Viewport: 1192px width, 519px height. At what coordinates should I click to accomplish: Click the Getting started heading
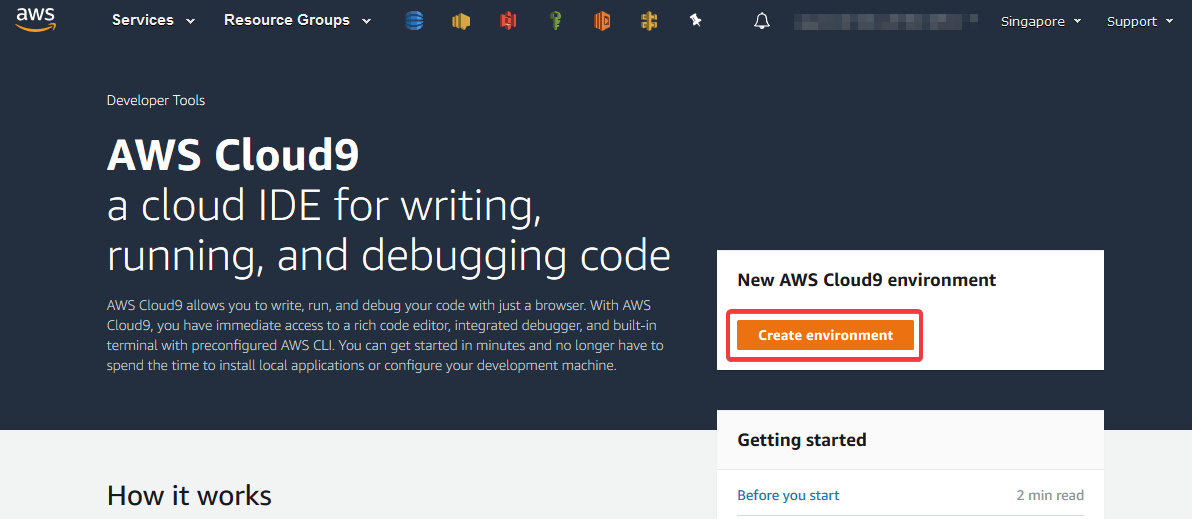(802, 439)
